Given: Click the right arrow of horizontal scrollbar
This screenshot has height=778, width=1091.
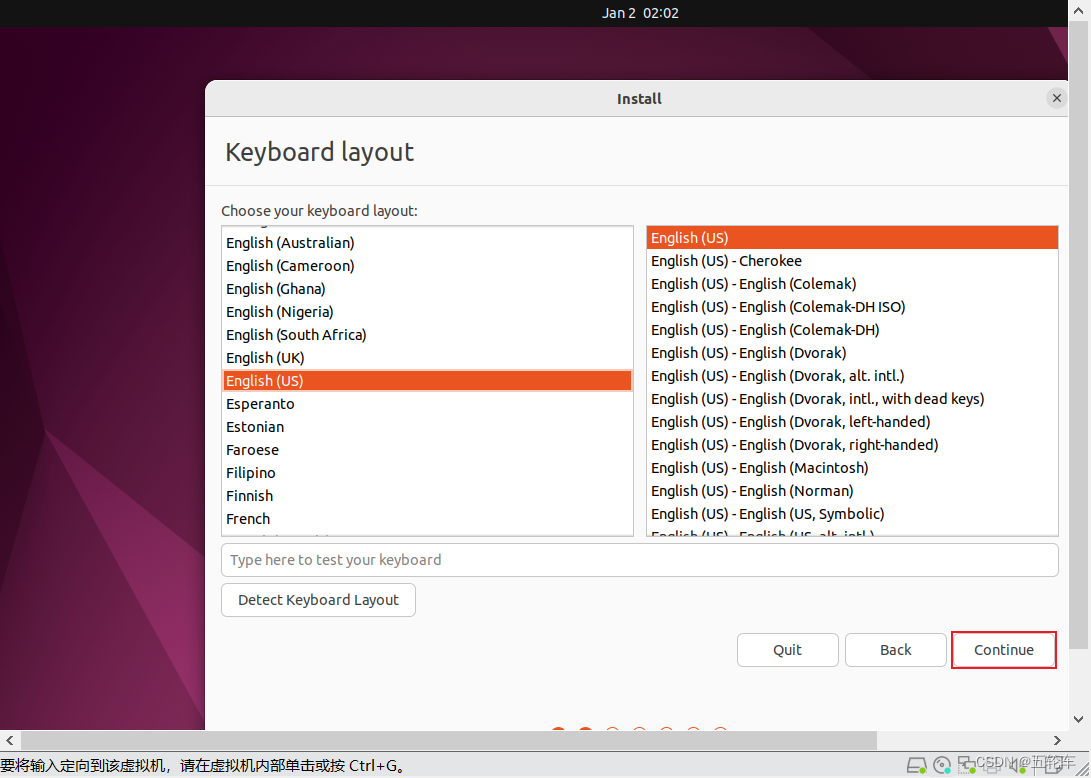Looking at the screenshot, I should click(x=1057, y=740).
